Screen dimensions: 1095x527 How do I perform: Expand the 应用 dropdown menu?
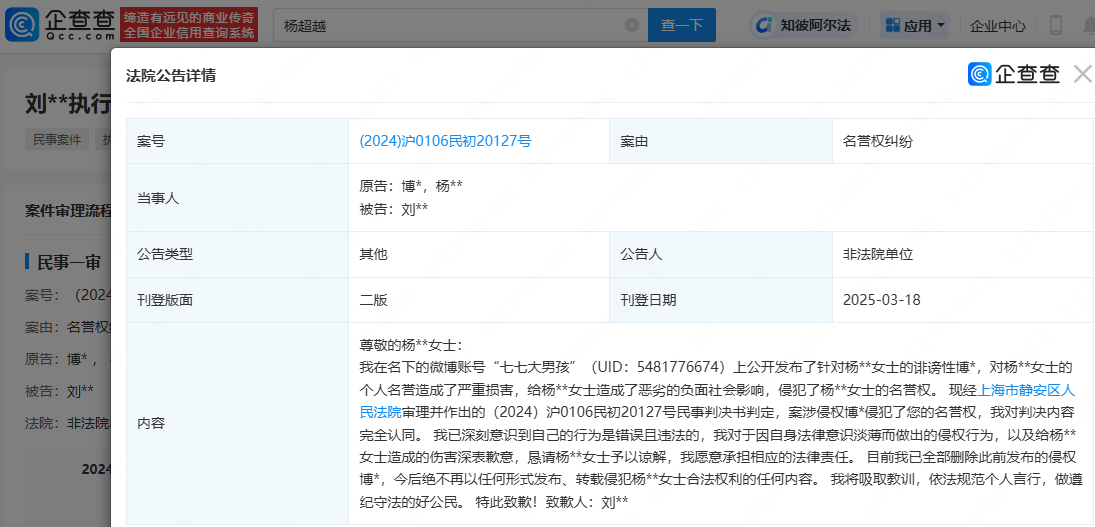tap(916, 26)
